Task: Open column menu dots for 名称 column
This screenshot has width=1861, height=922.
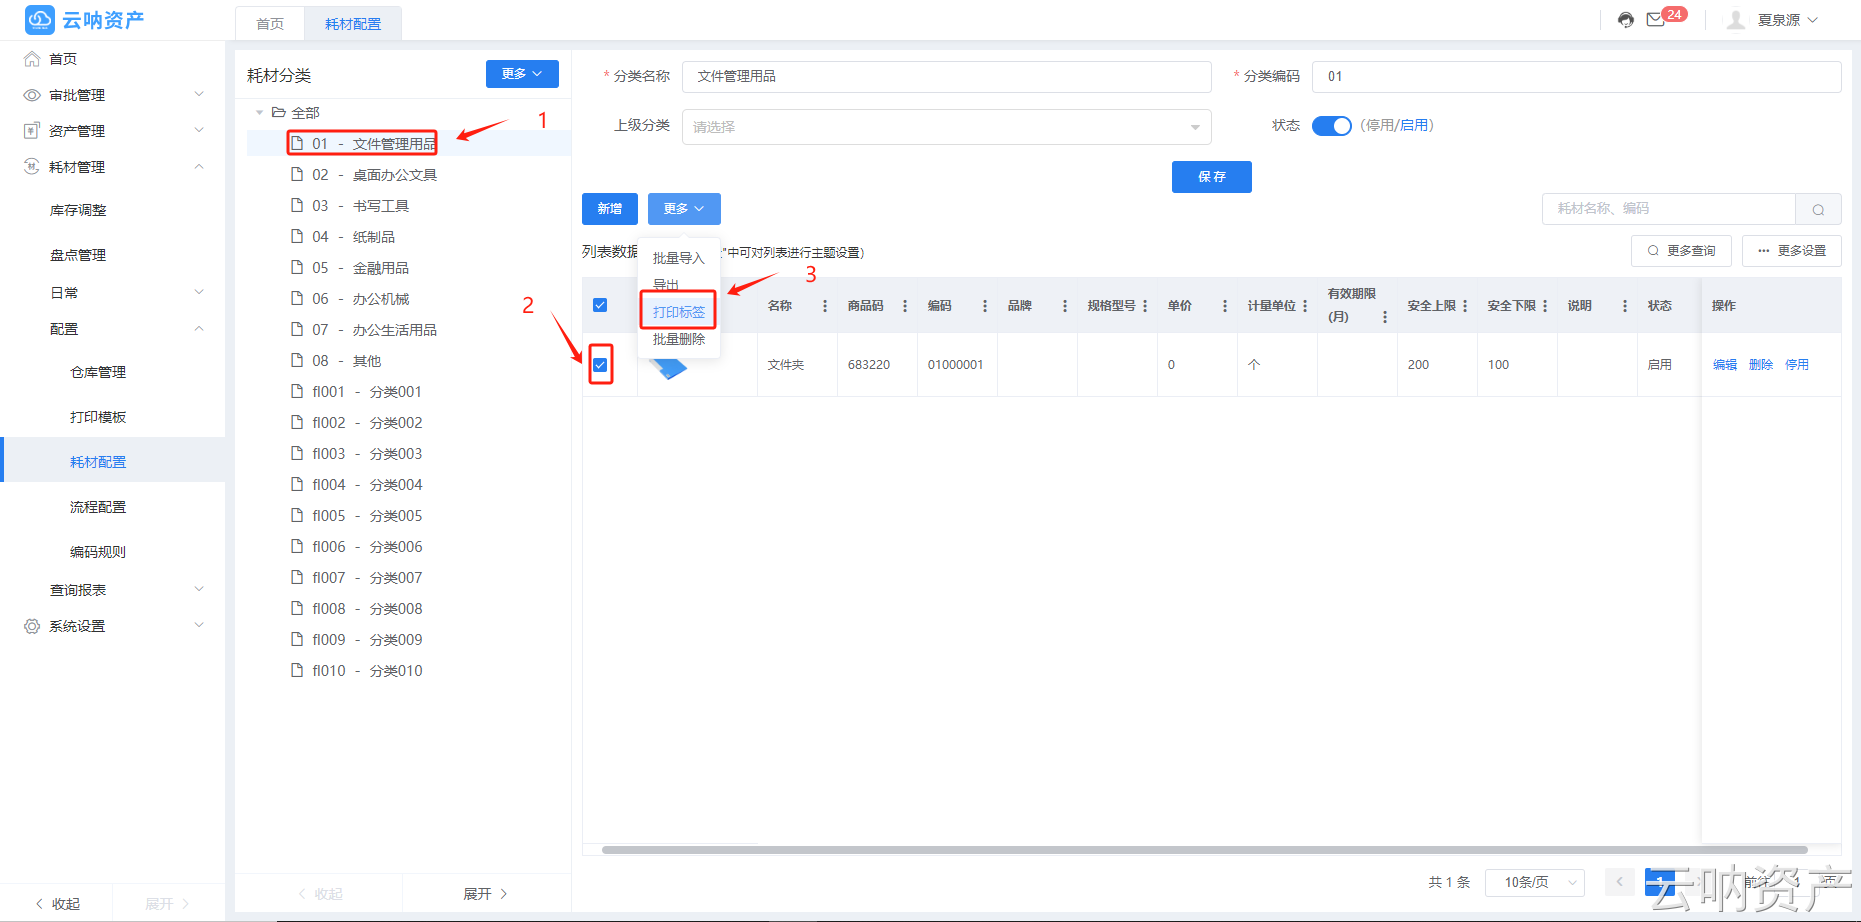Action: pos(825,306)
